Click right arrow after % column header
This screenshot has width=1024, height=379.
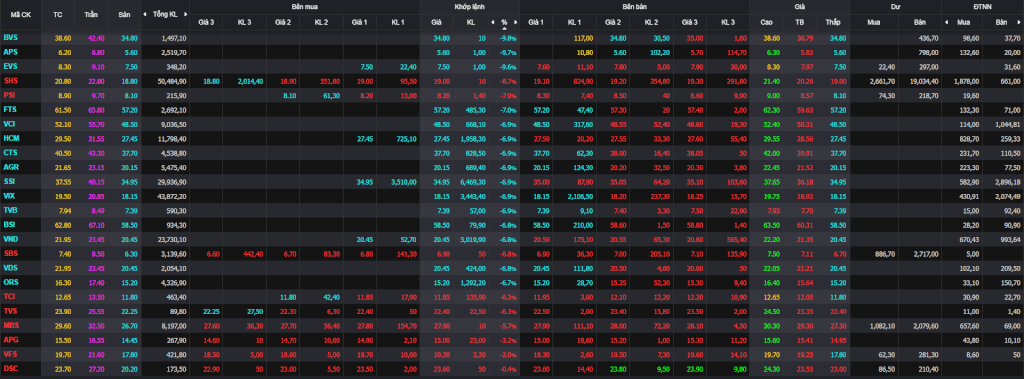[515, 22]
